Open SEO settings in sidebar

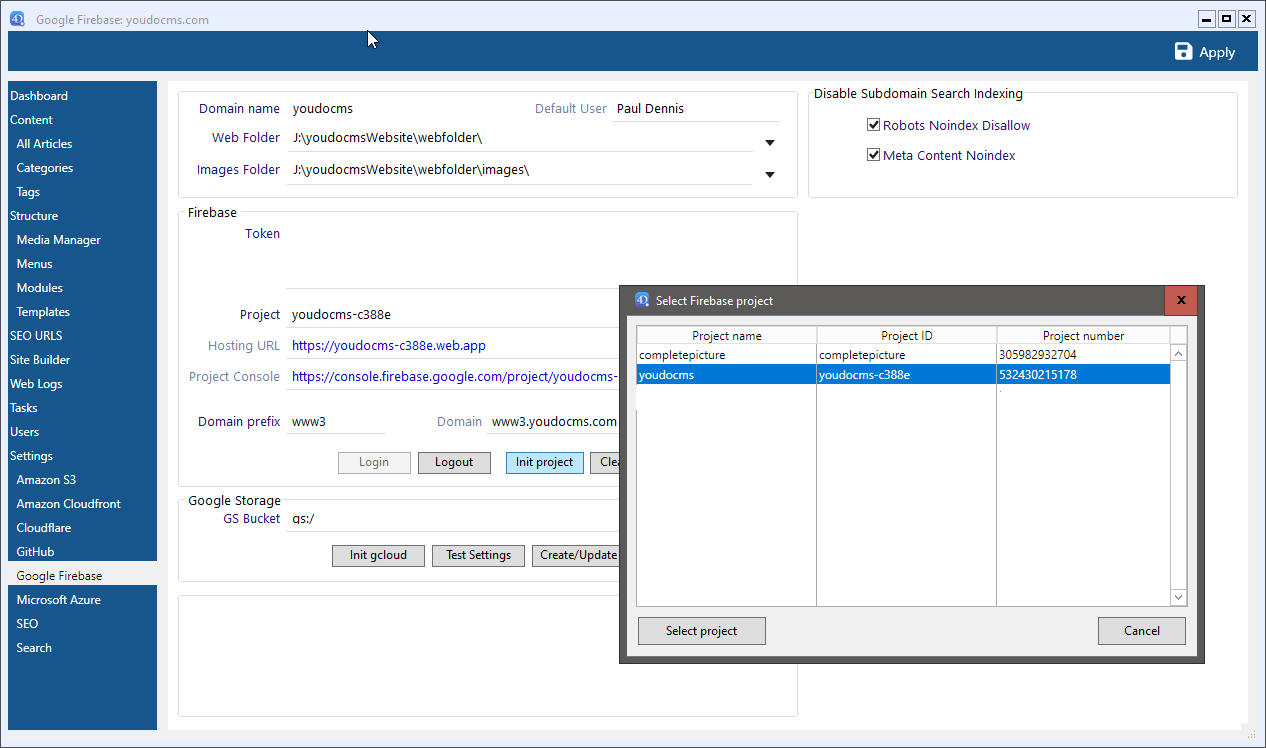point(27,624)
